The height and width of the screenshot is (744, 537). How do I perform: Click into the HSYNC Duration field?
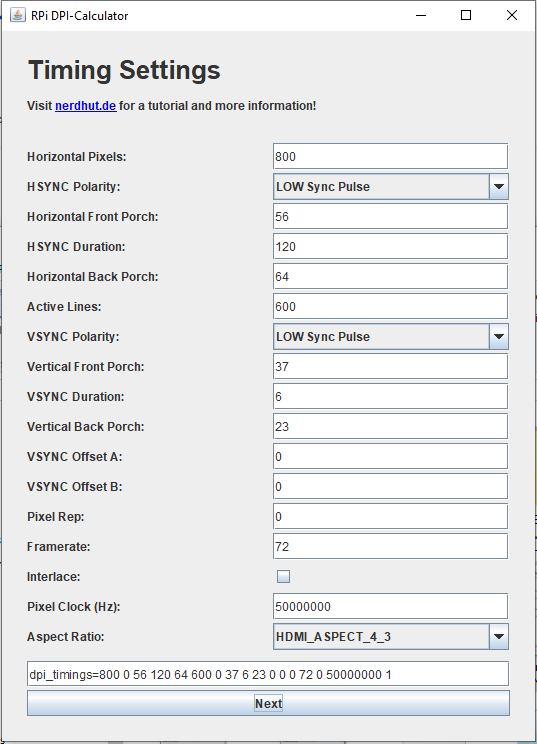pyautogui.click(x=390, y=247)
